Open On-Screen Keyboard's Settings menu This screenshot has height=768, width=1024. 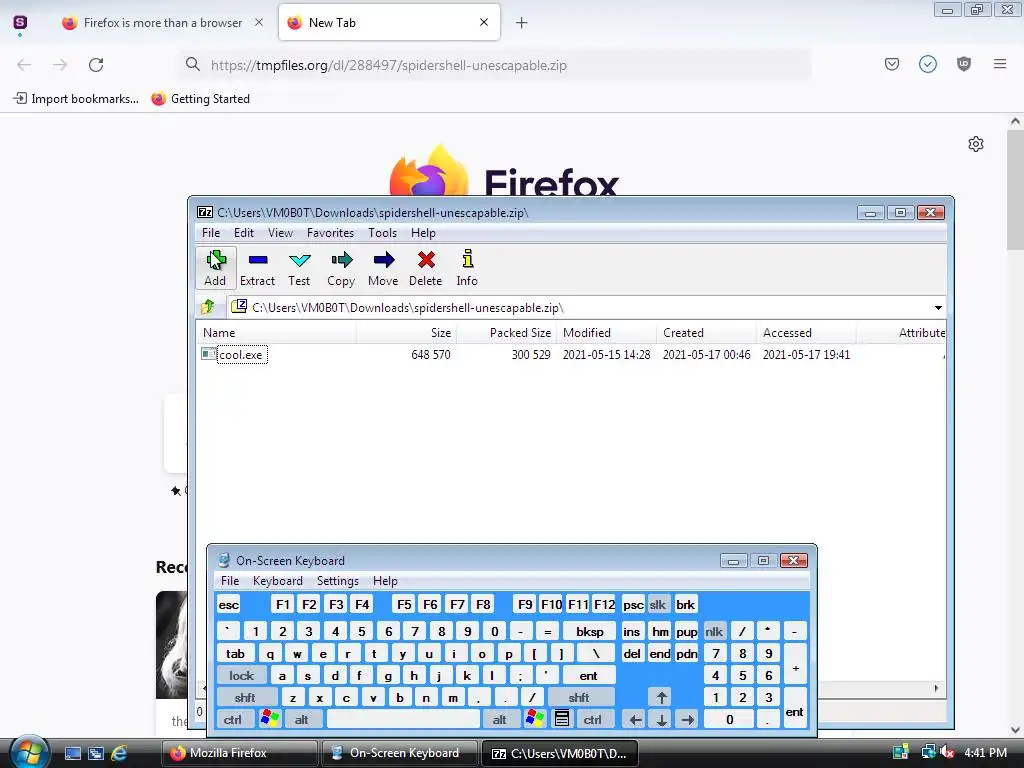pos(338,581)
